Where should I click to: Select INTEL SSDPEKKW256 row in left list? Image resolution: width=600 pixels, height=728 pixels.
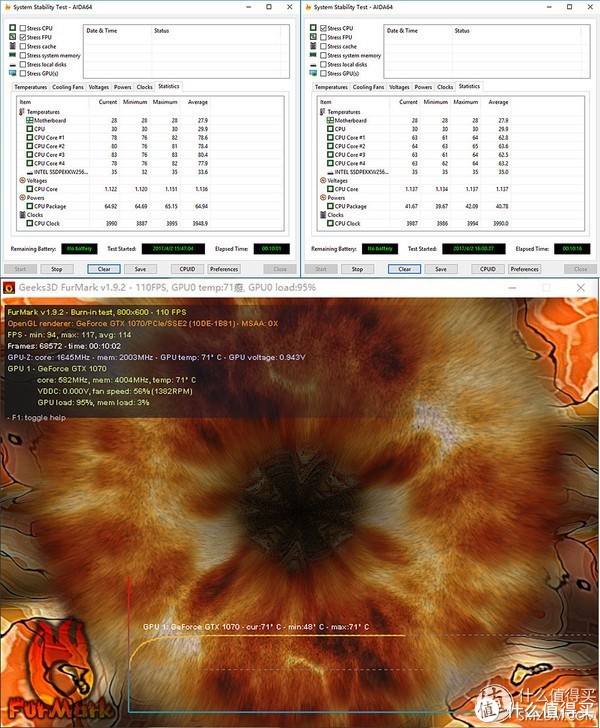(150, 172)
